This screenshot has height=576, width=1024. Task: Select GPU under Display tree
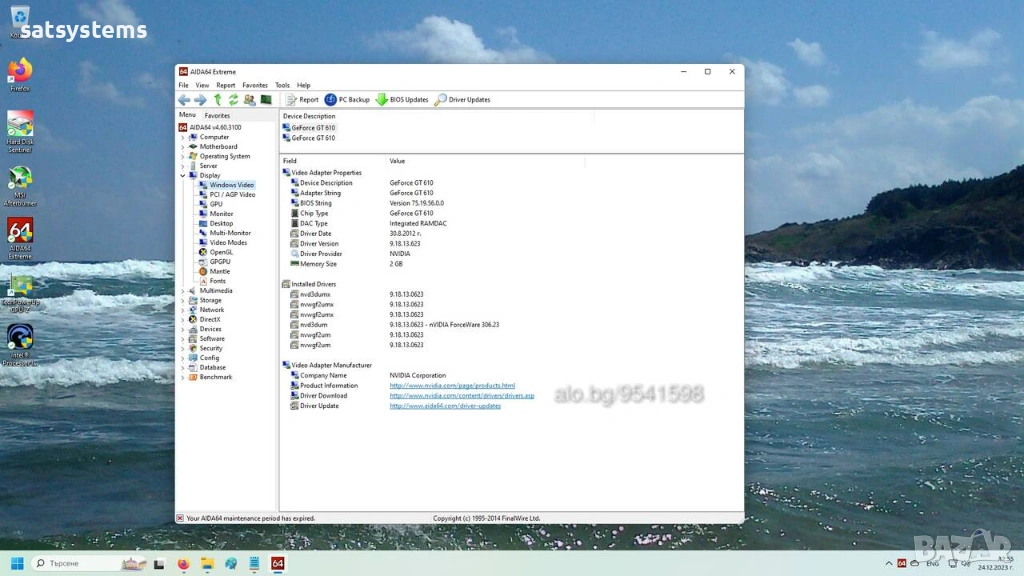216,204
